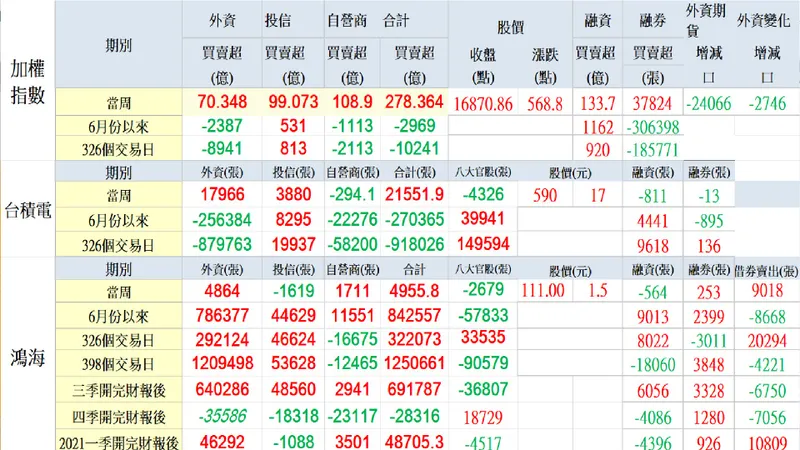Image resolution: width=800 pixels, height=450 pixels.
Task: Click the futures value -24066
Action: (x=709, y=104)
